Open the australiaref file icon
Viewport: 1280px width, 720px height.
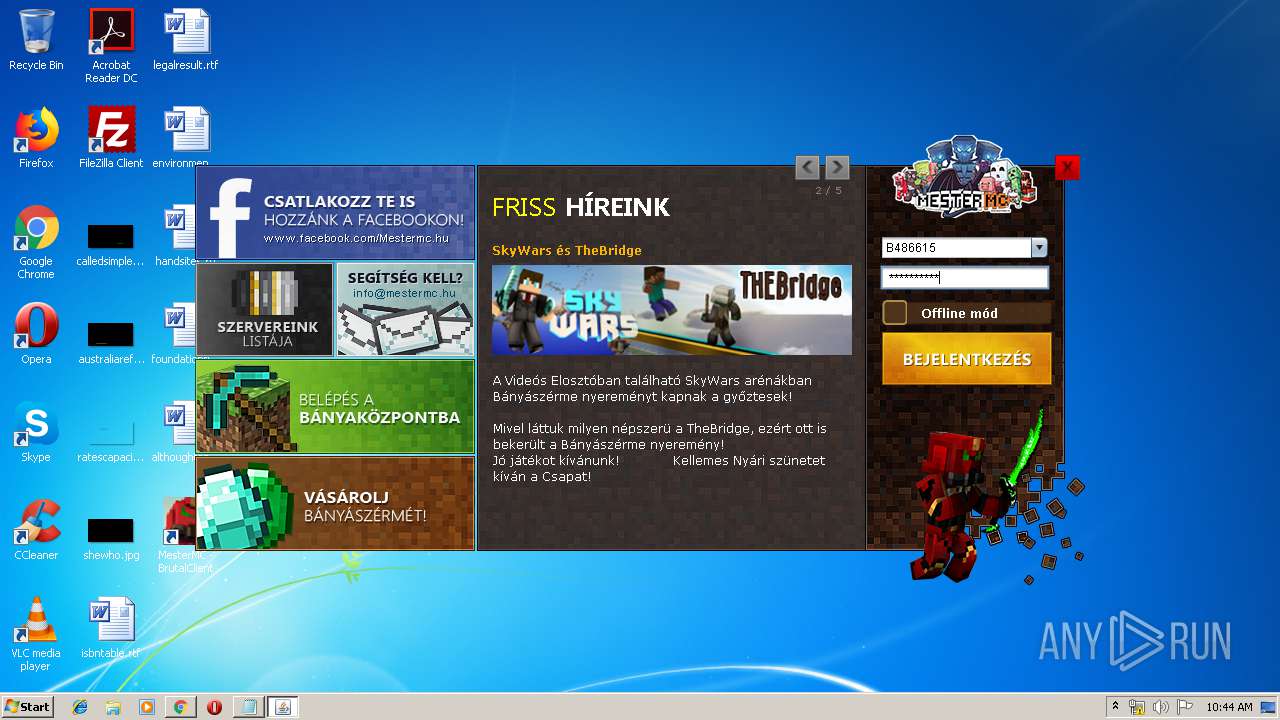[111, 341]
